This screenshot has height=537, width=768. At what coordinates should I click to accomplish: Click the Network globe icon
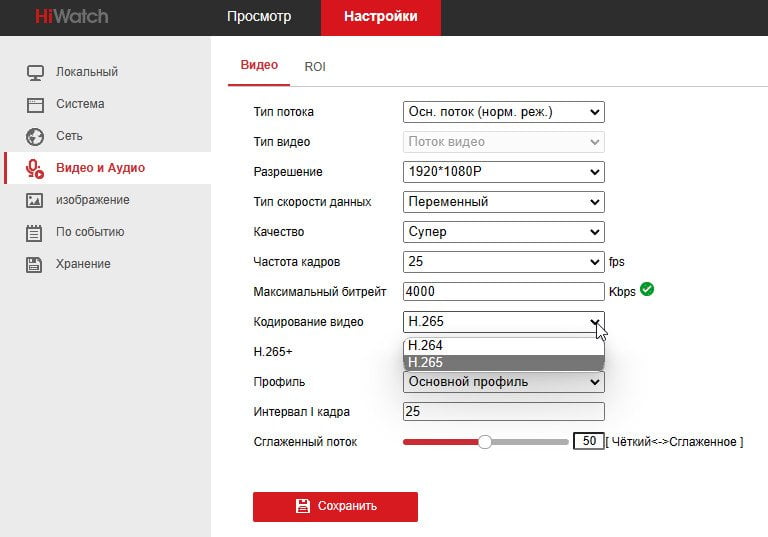click(35, 137)
